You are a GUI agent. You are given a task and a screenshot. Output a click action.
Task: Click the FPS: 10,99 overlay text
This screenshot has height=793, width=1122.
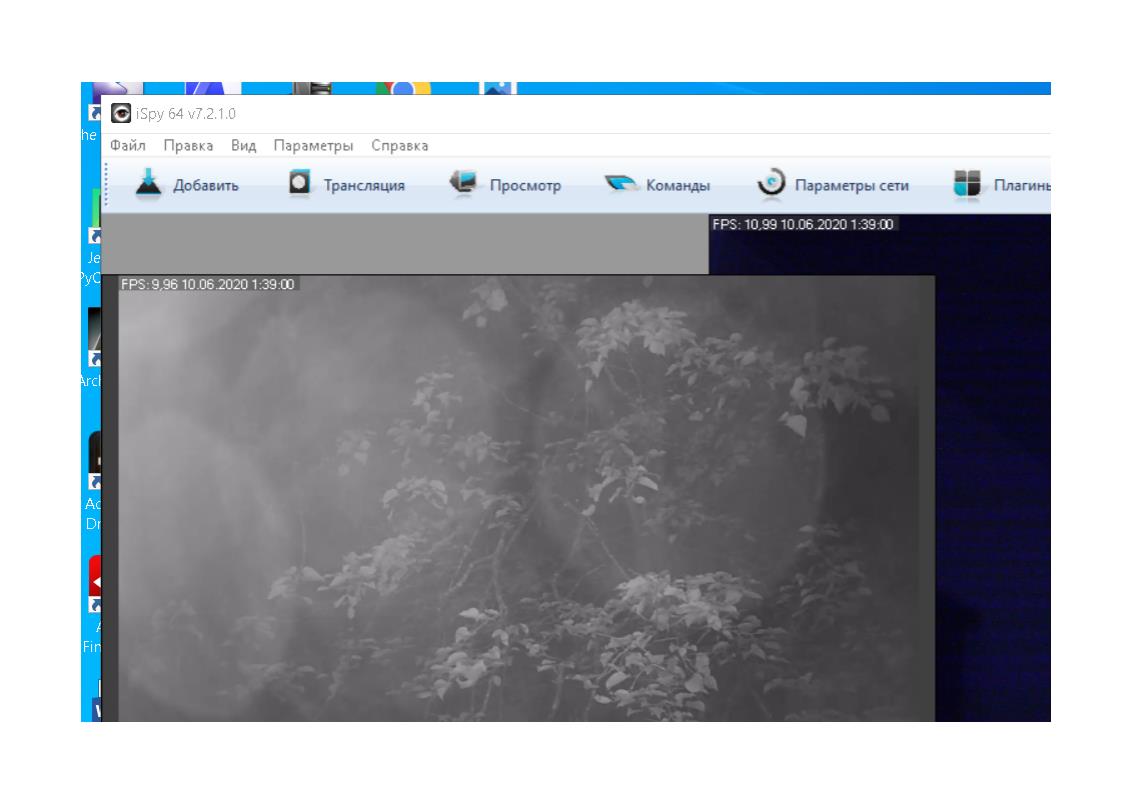[803, 224]
